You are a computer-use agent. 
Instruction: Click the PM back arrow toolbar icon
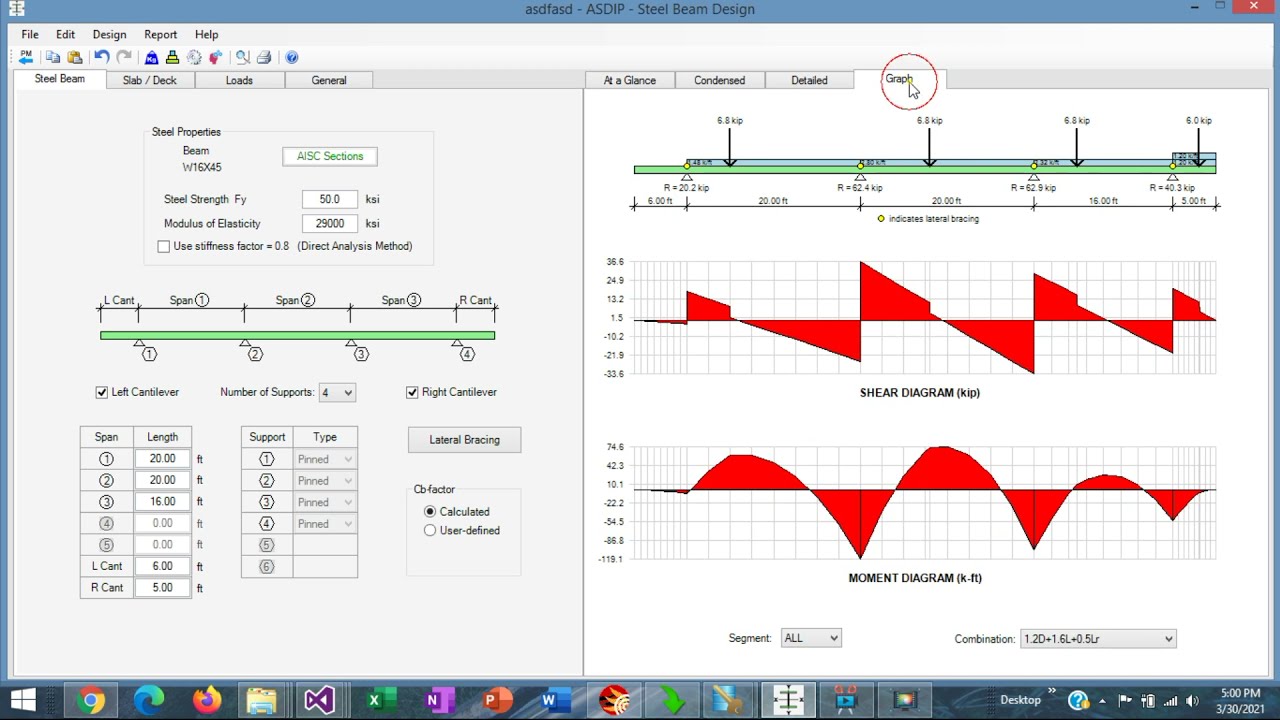point(26,57)
